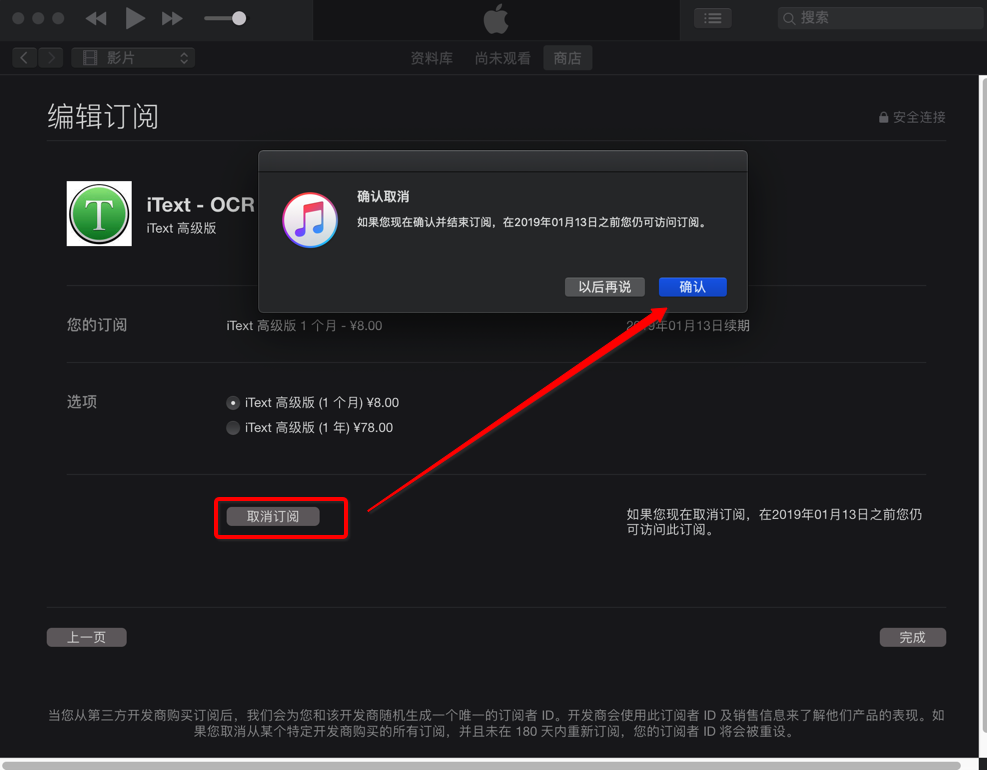This screenshot has height=770, width=987.
Task: Click the play button
Action: pos(134,18)
